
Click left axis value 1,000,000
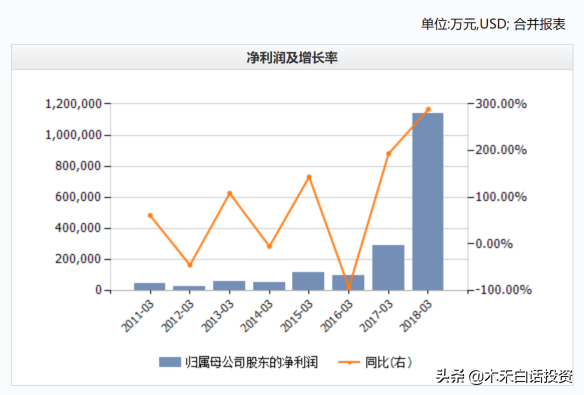[73, 135]
